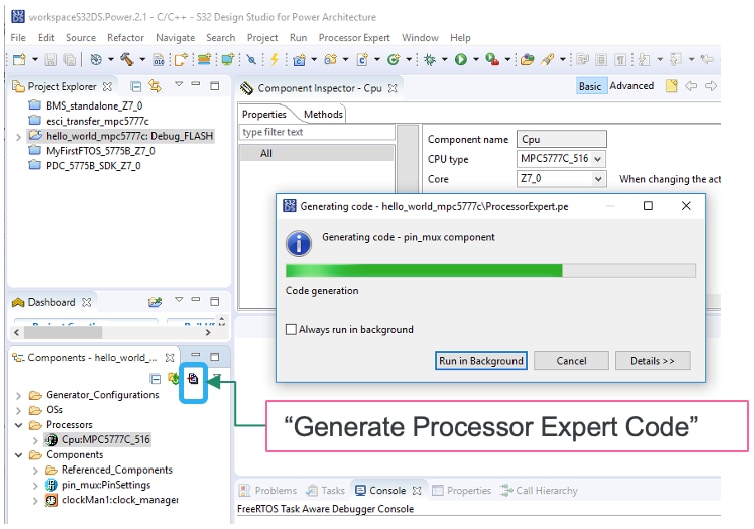Expand the Generator_Configurations folder
This screenshot has width=754, height=529.
tap(18, 395)
